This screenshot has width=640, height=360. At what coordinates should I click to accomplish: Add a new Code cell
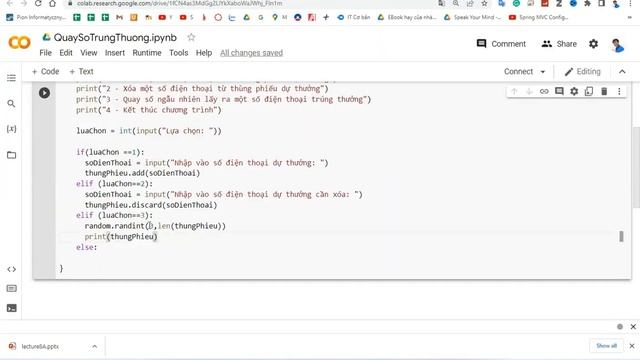(46, 71)
